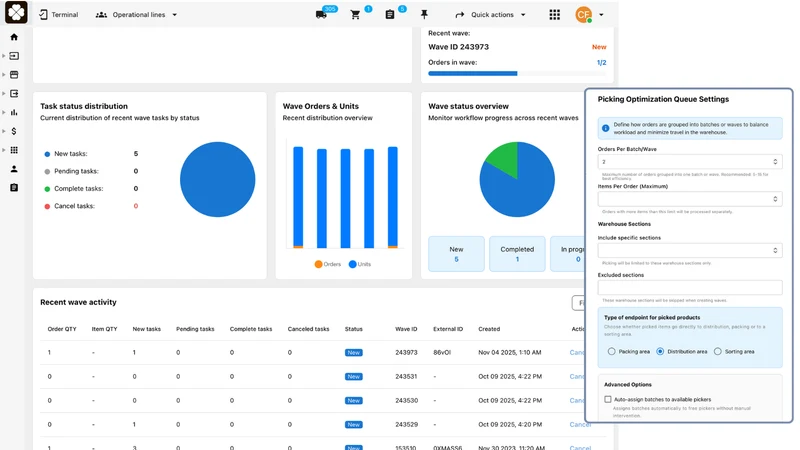
Task: Click the truck deliveries icon in the top bar
Action: [321, 15]
